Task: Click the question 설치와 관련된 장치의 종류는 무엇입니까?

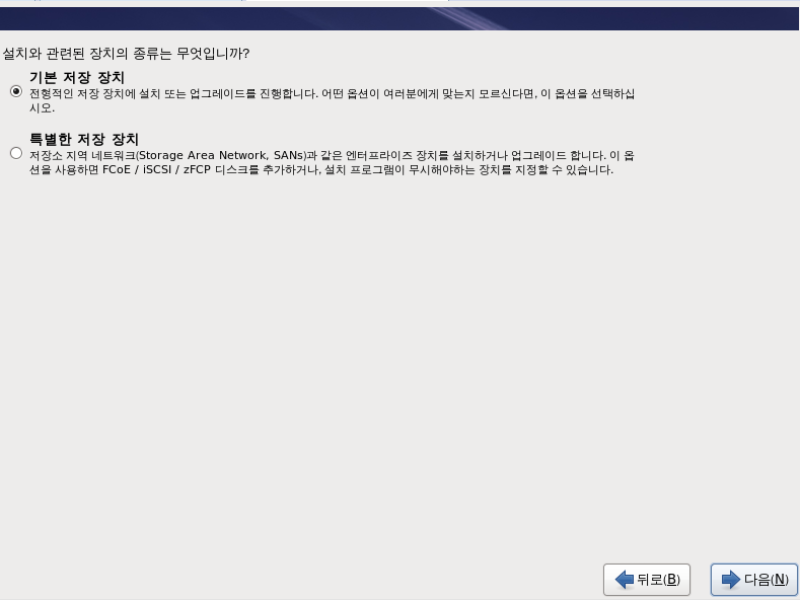Action: (x=126, y=54)
